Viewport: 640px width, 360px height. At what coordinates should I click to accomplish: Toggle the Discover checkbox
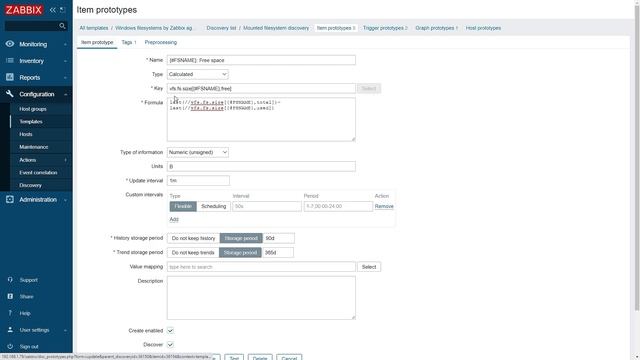(x=170, y=344)
